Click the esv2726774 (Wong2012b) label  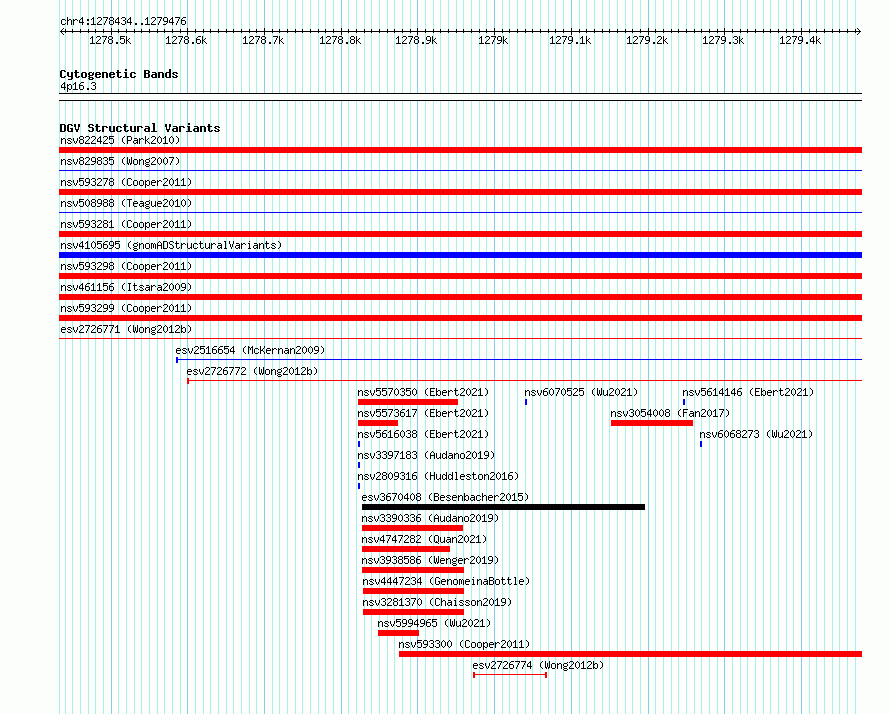[538, 665]
